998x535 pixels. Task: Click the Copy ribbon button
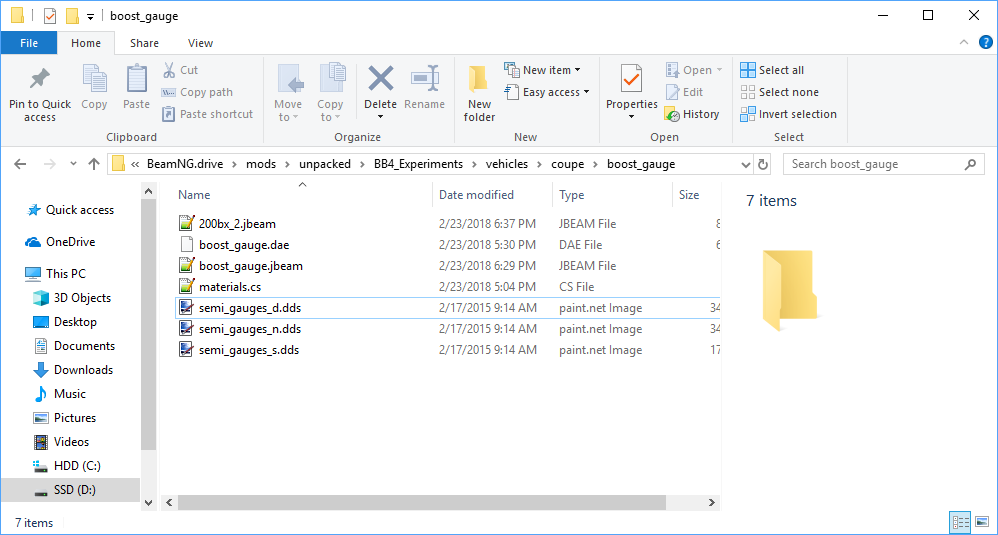[x=94, y=88]
